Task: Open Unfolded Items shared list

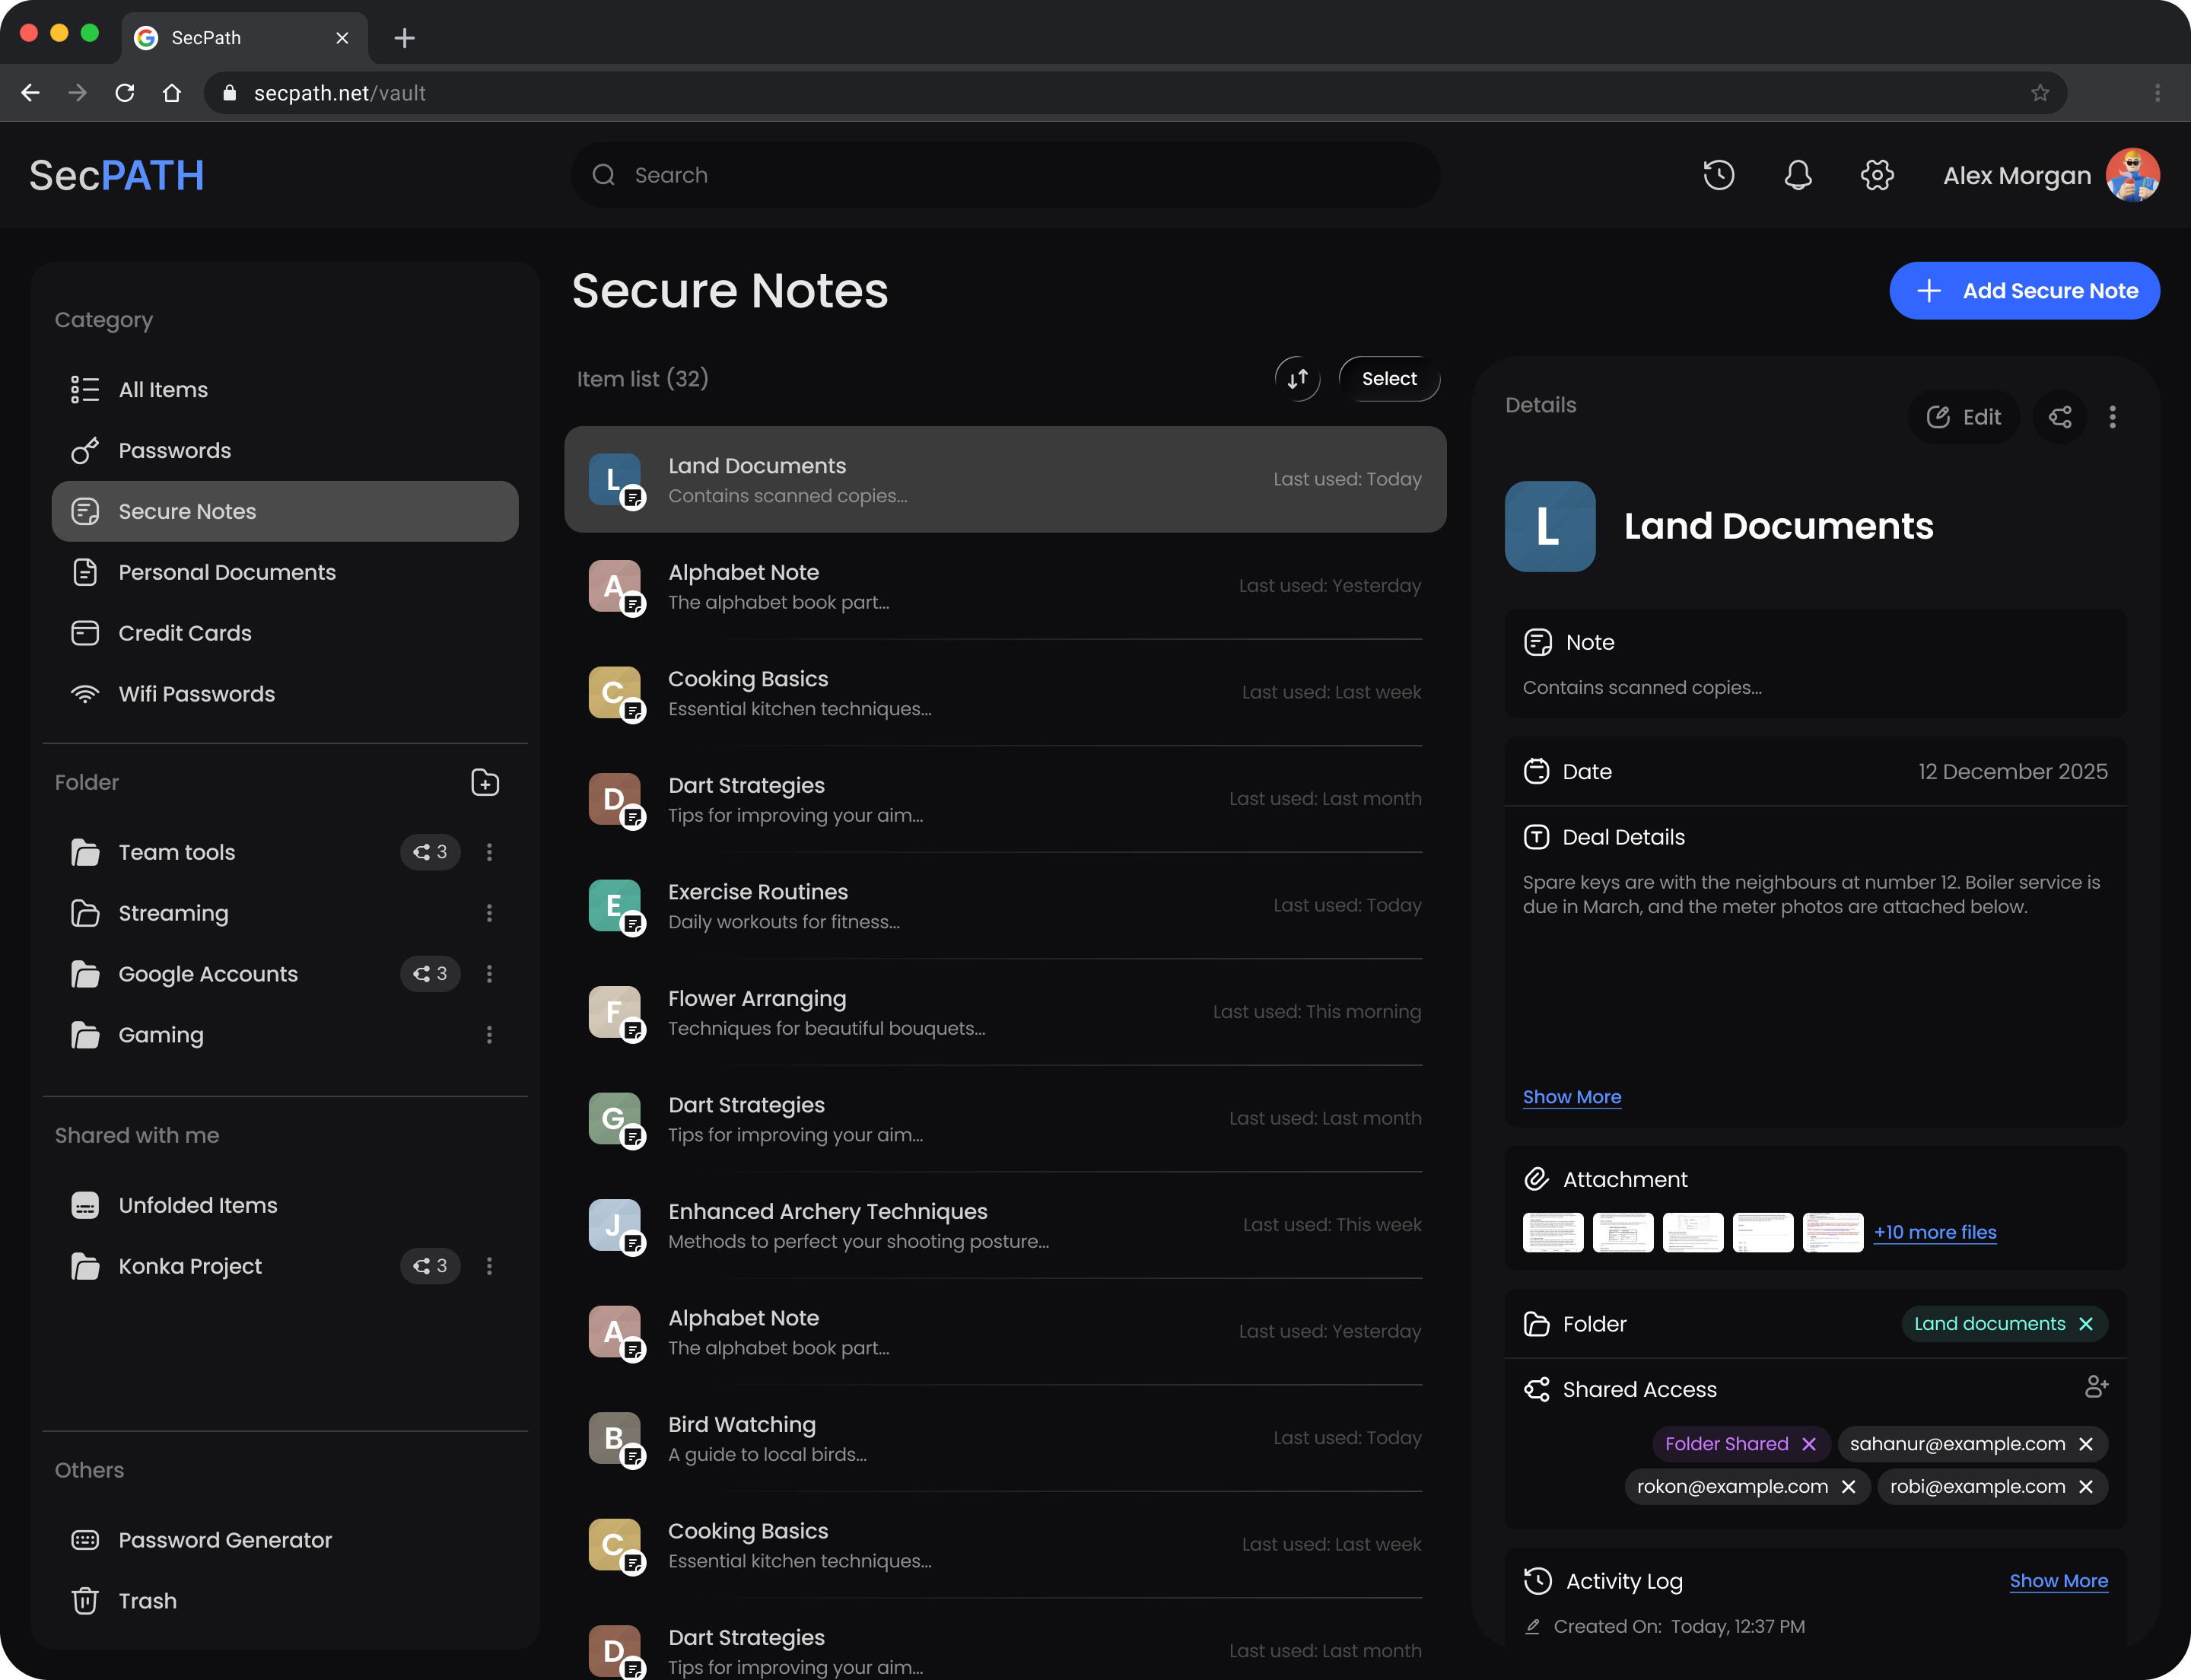Action: click(x=285, y=1205)
